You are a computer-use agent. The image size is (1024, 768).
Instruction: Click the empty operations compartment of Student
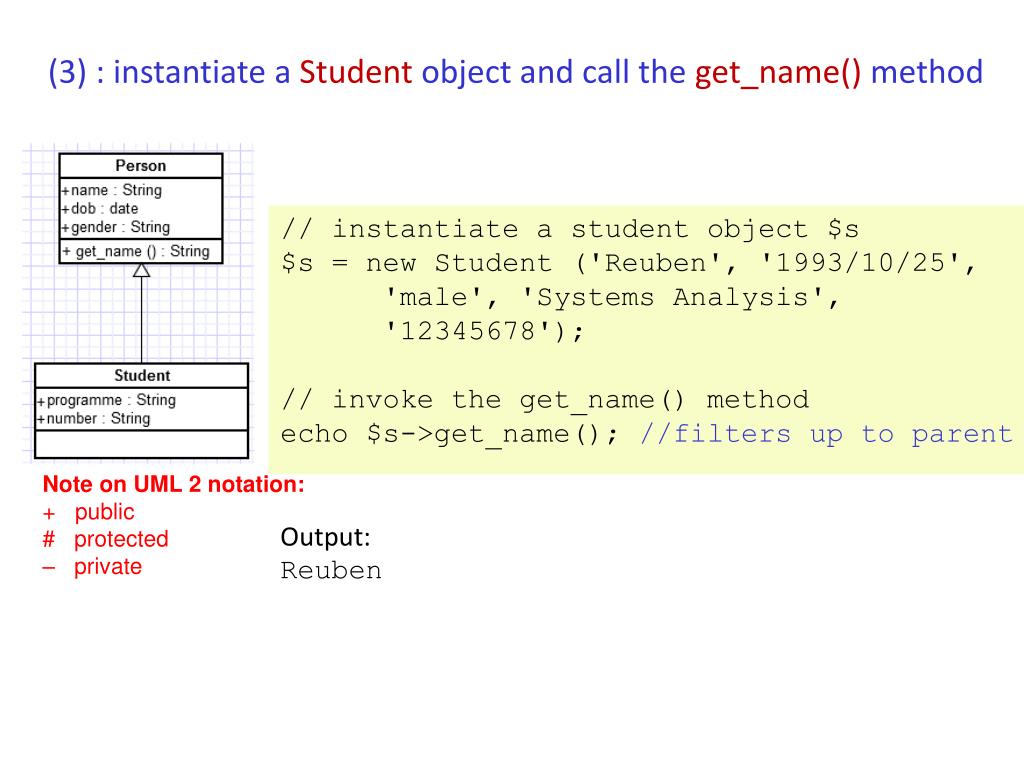click(142, 444)
